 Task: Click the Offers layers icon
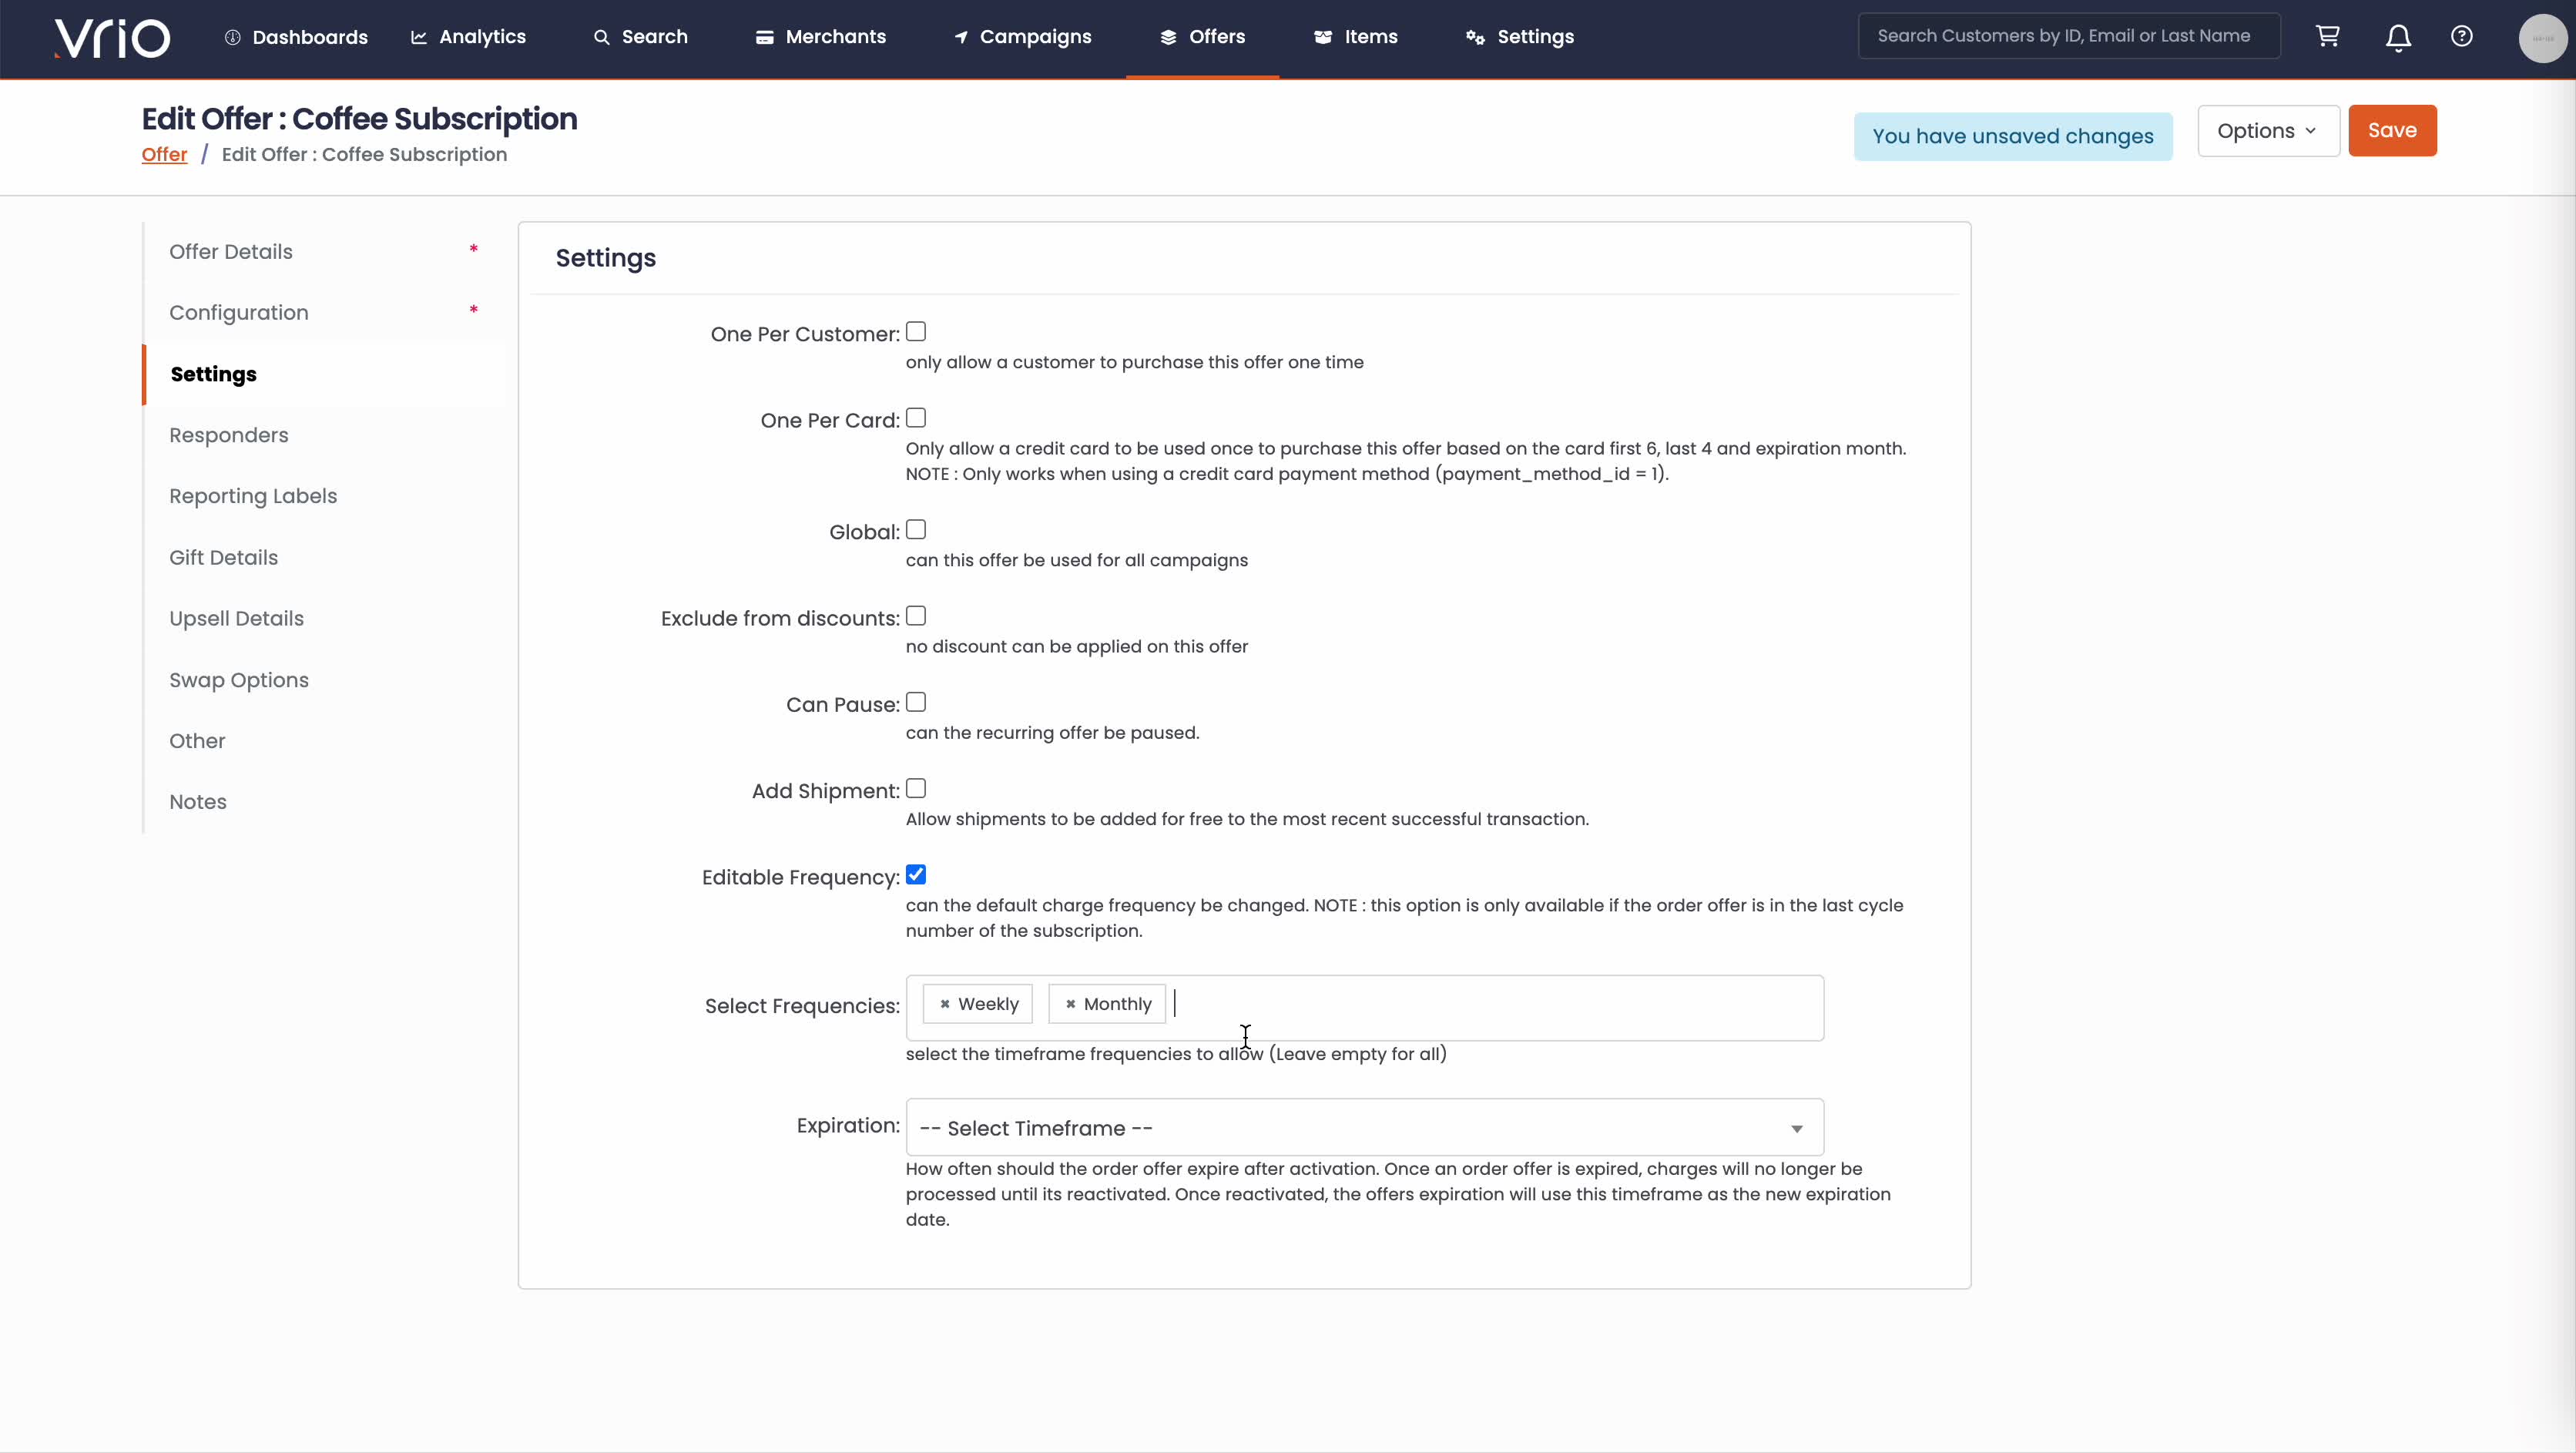pyautogui.click(x=1168, y=37)
